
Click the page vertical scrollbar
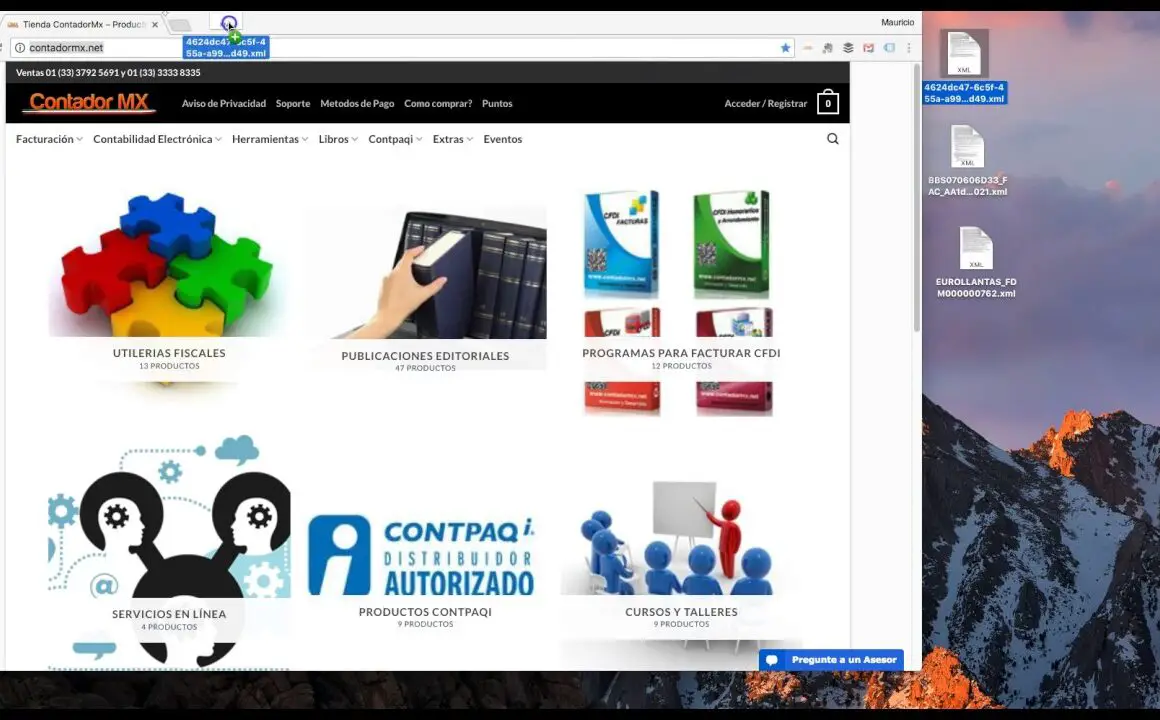(917, 200)
